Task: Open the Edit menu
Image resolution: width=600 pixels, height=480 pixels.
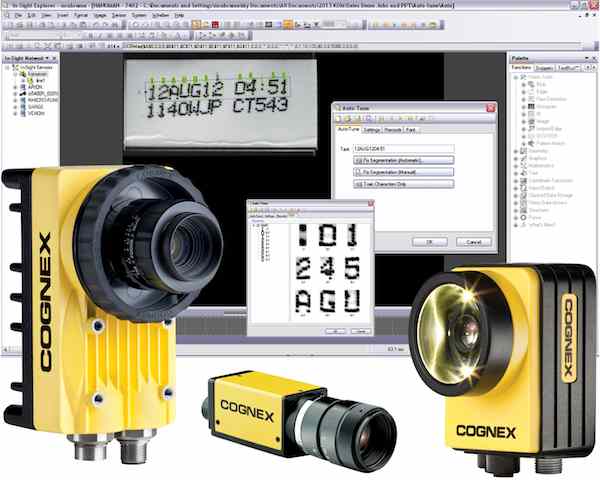Action: (32, 15)
